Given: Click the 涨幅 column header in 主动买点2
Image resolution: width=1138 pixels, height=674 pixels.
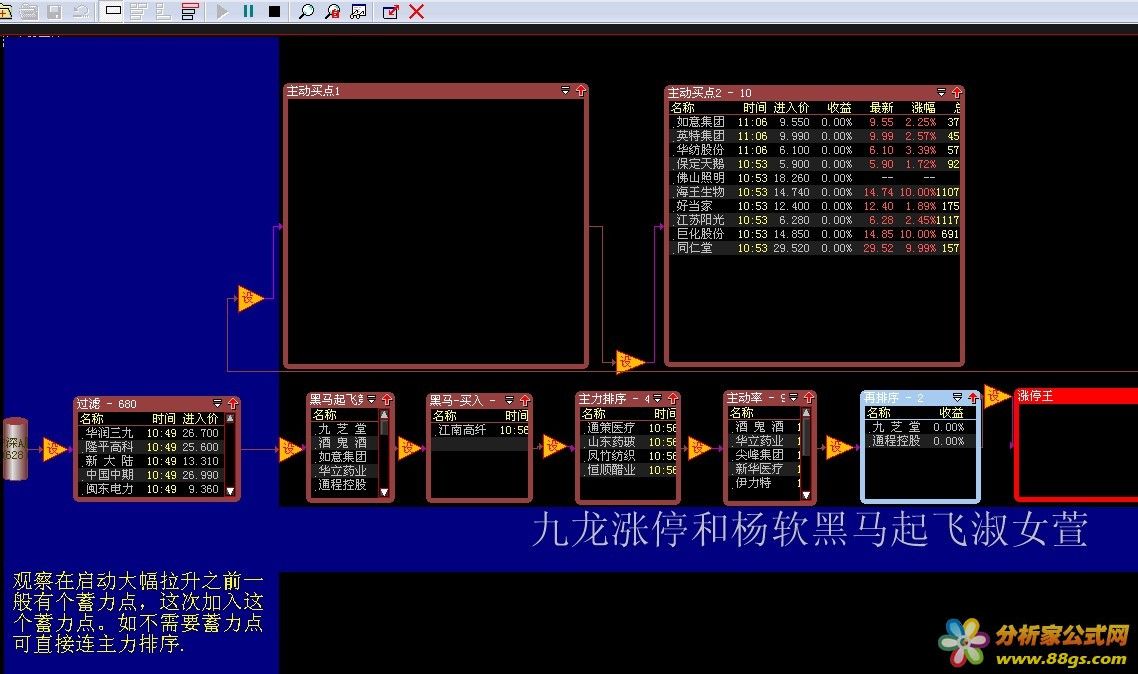Looking at the screenshot, I should pyautogui.click(x=922, y=107).
